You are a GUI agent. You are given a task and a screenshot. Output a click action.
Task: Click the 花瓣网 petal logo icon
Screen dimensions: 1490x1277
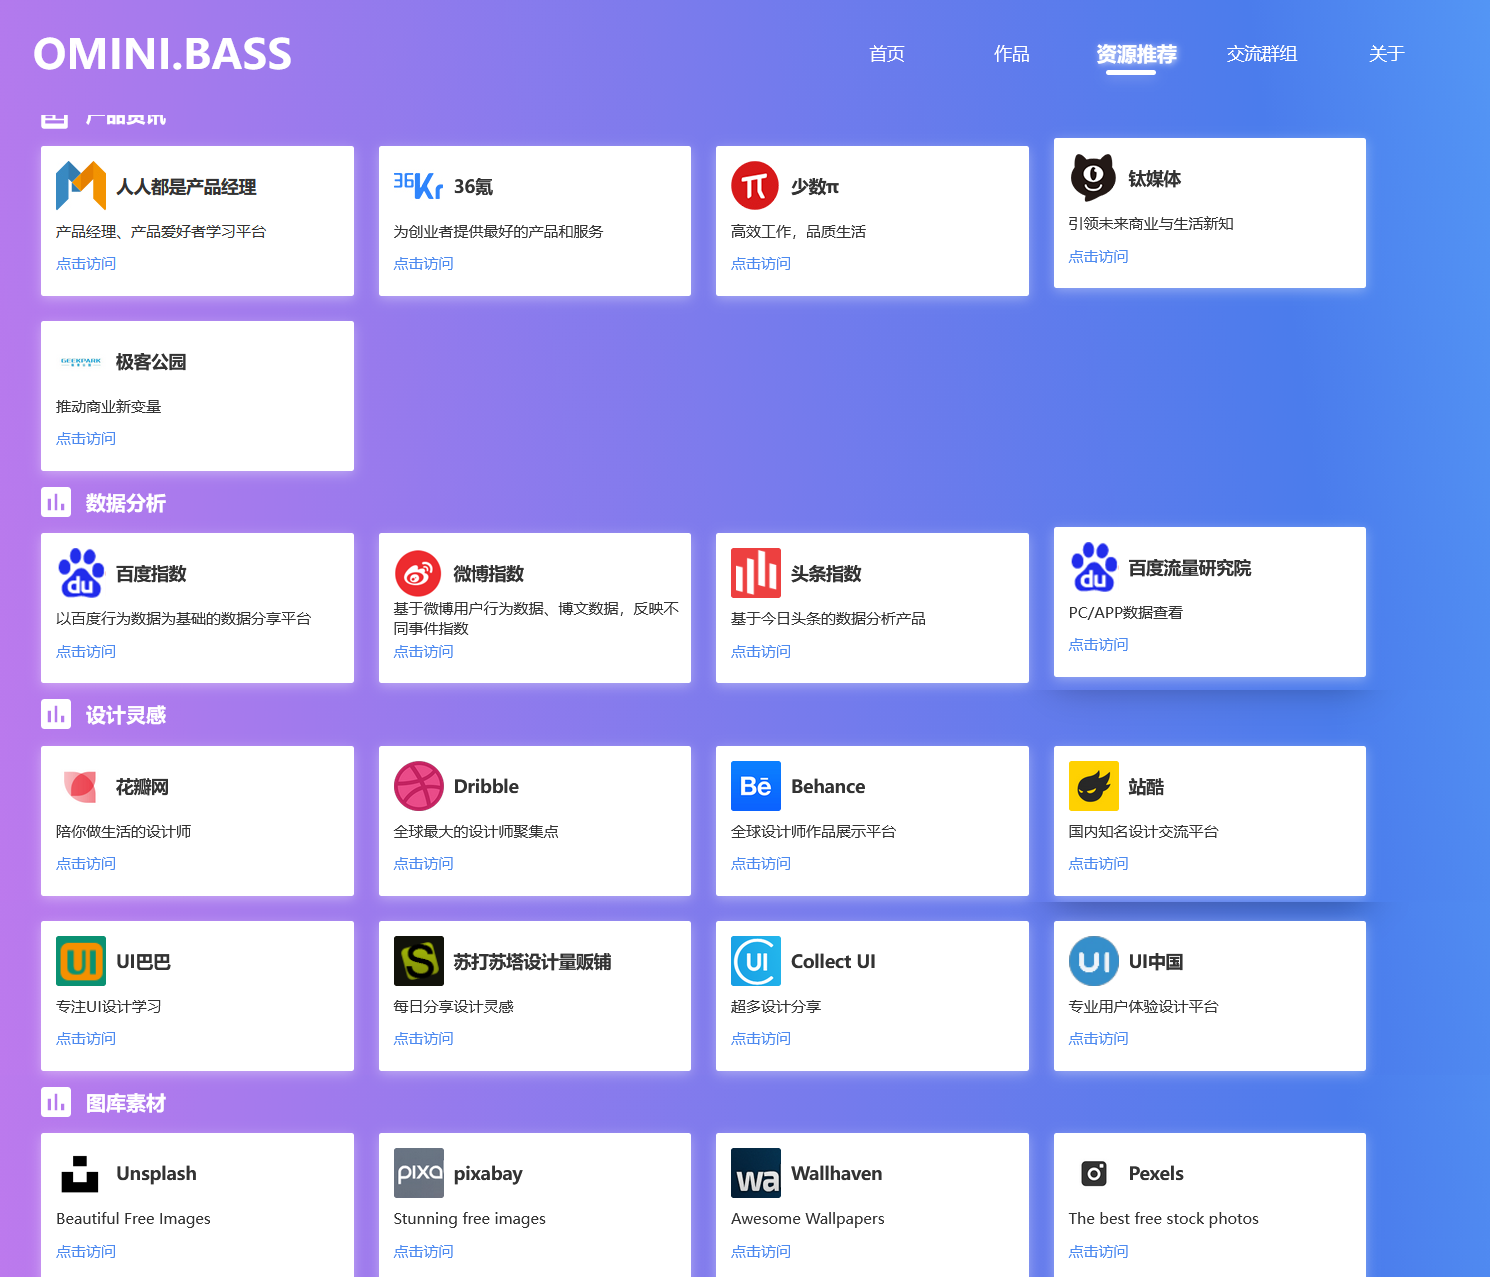coord(81,786)
